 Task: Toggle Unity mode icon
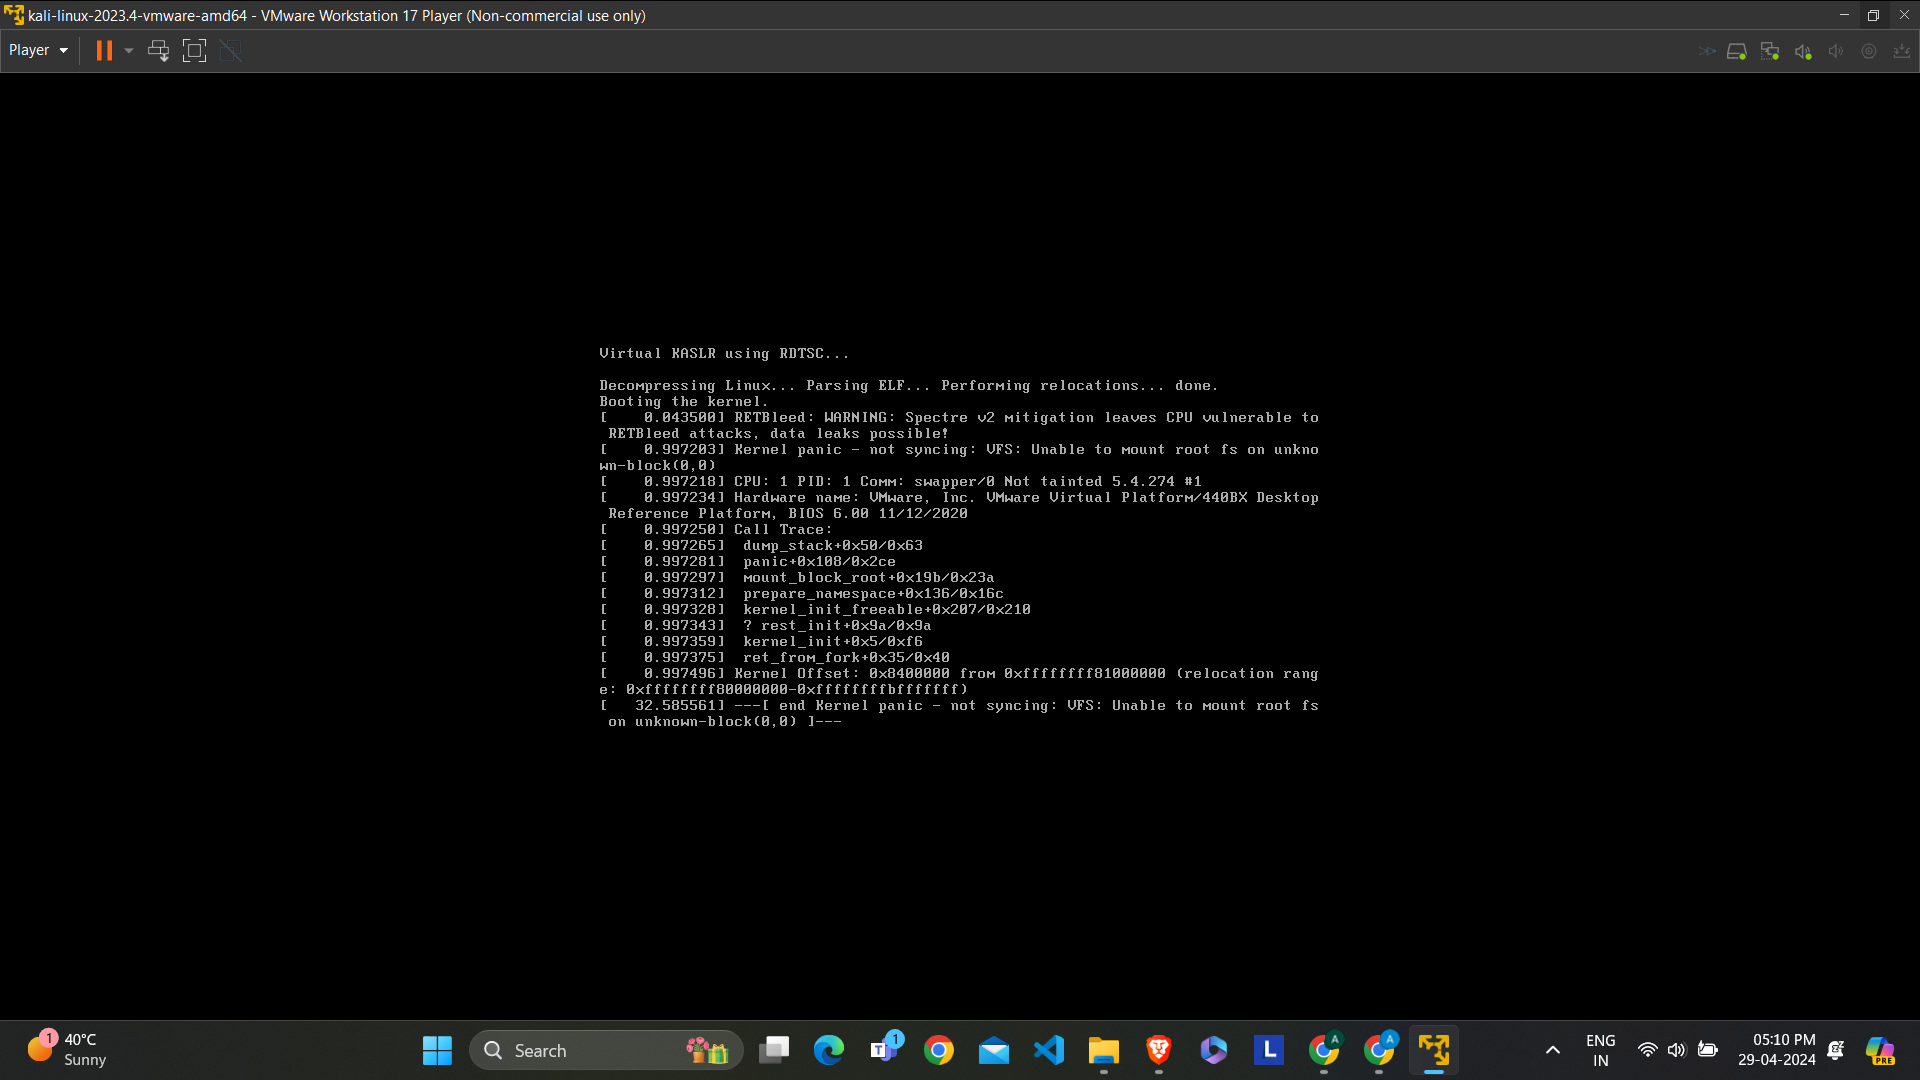[230, 50]
